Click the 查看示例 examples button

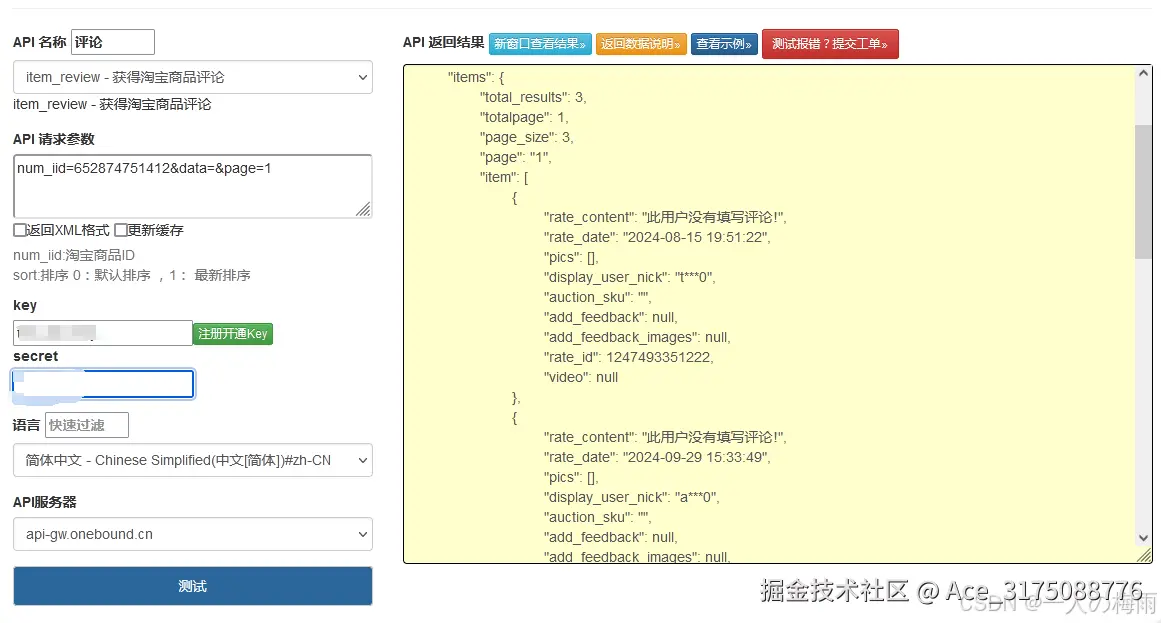coord(723,44)
